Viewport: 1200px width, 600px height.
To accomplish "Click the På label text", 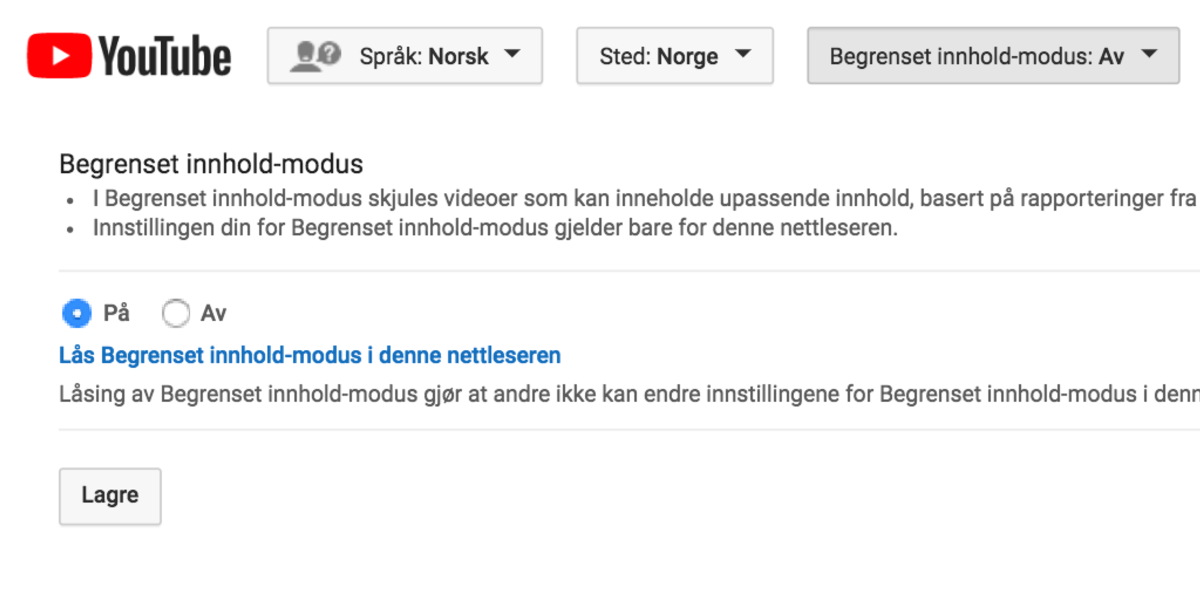I will tap(116, 314).
